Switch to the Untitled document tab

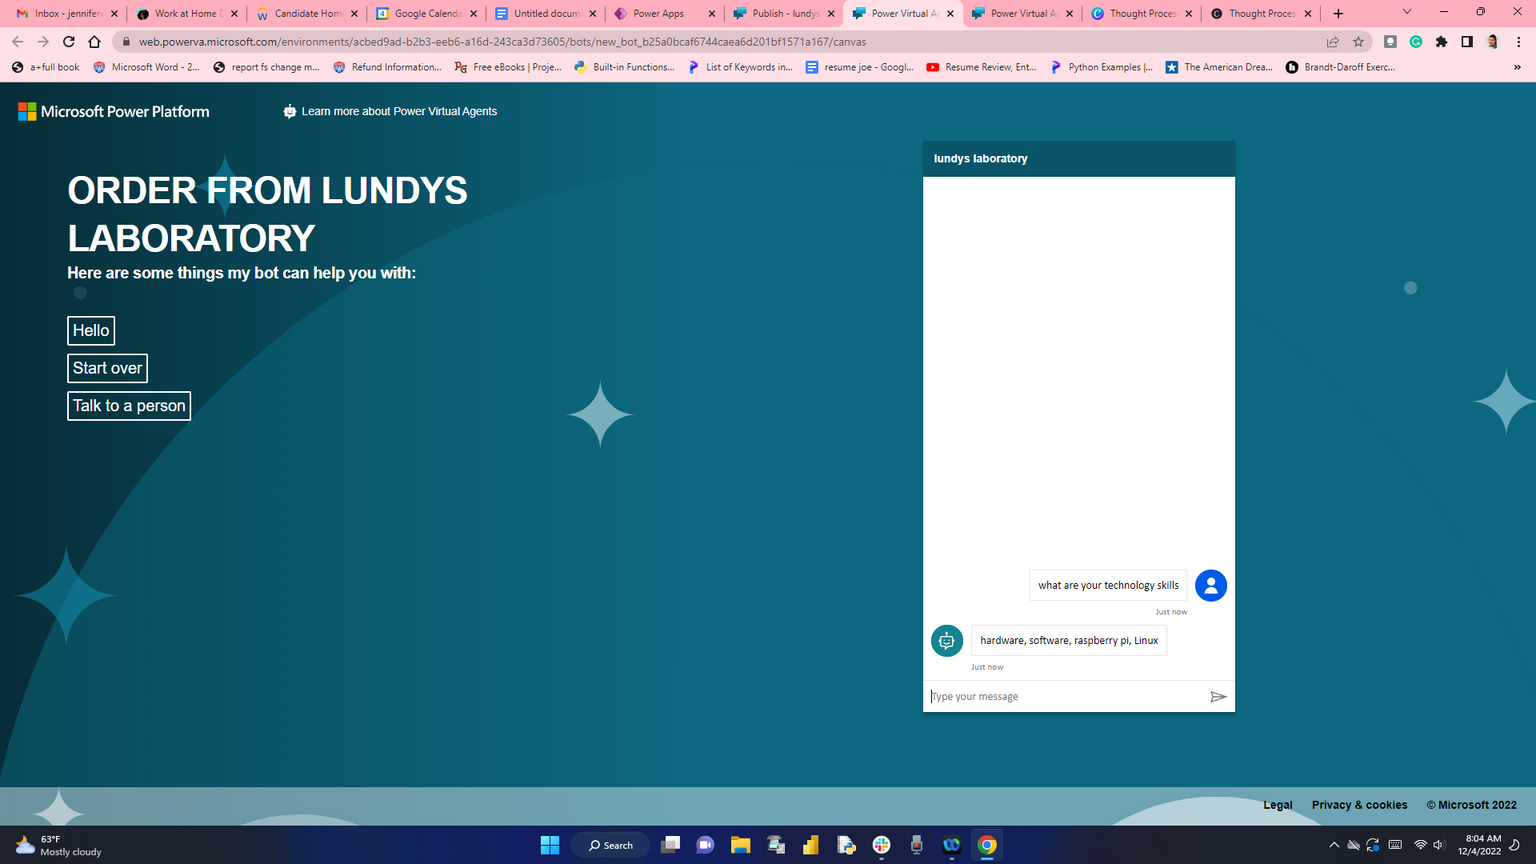point(546,14)
